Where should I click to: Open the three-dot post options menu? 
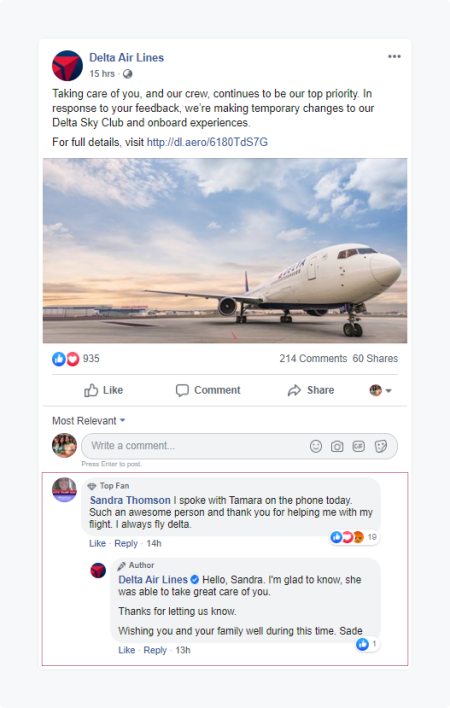394,56
